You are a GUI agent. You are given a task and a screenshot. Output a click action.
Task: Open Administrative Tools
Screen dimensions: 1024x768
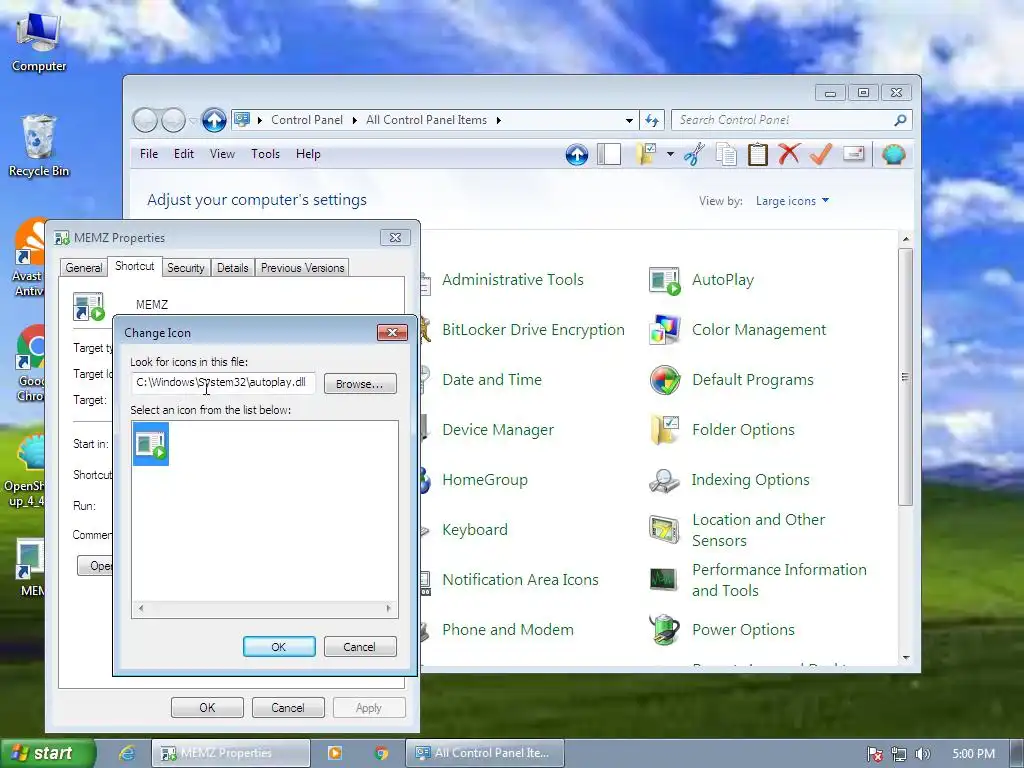pyautogui.click(x=513, y=280)
